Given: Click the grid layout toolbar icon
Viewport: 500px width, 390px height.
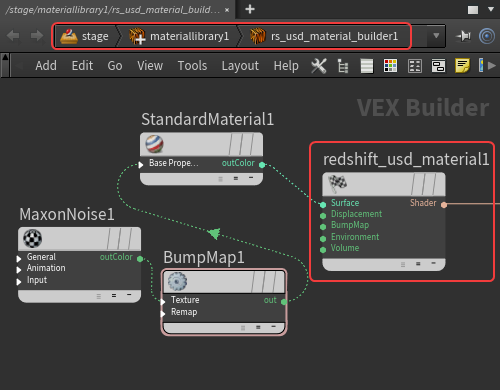Looking at the screenshot, I should pyautogui.click(x=415, y=66).
